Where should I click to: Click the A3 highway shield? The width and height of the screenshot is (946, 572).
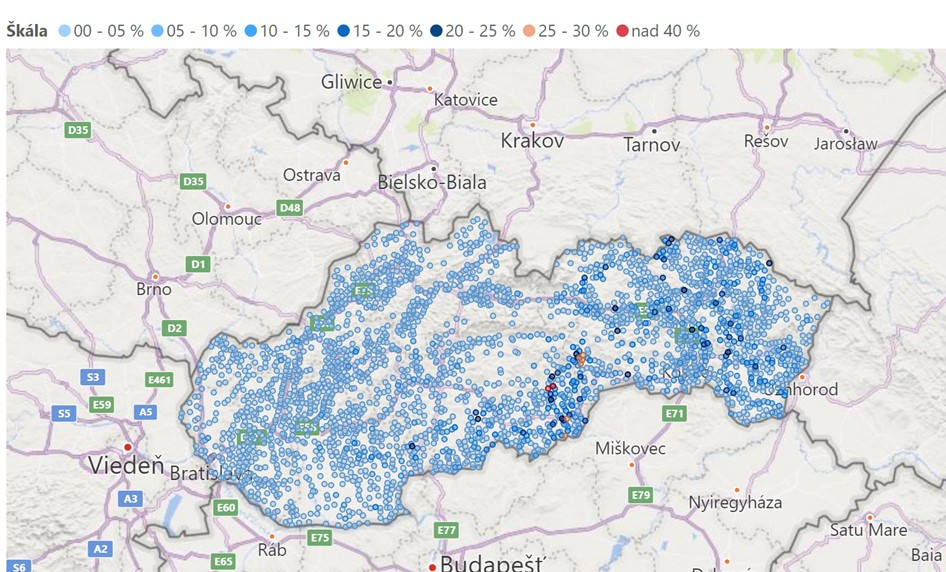click(x=130, y=498)
